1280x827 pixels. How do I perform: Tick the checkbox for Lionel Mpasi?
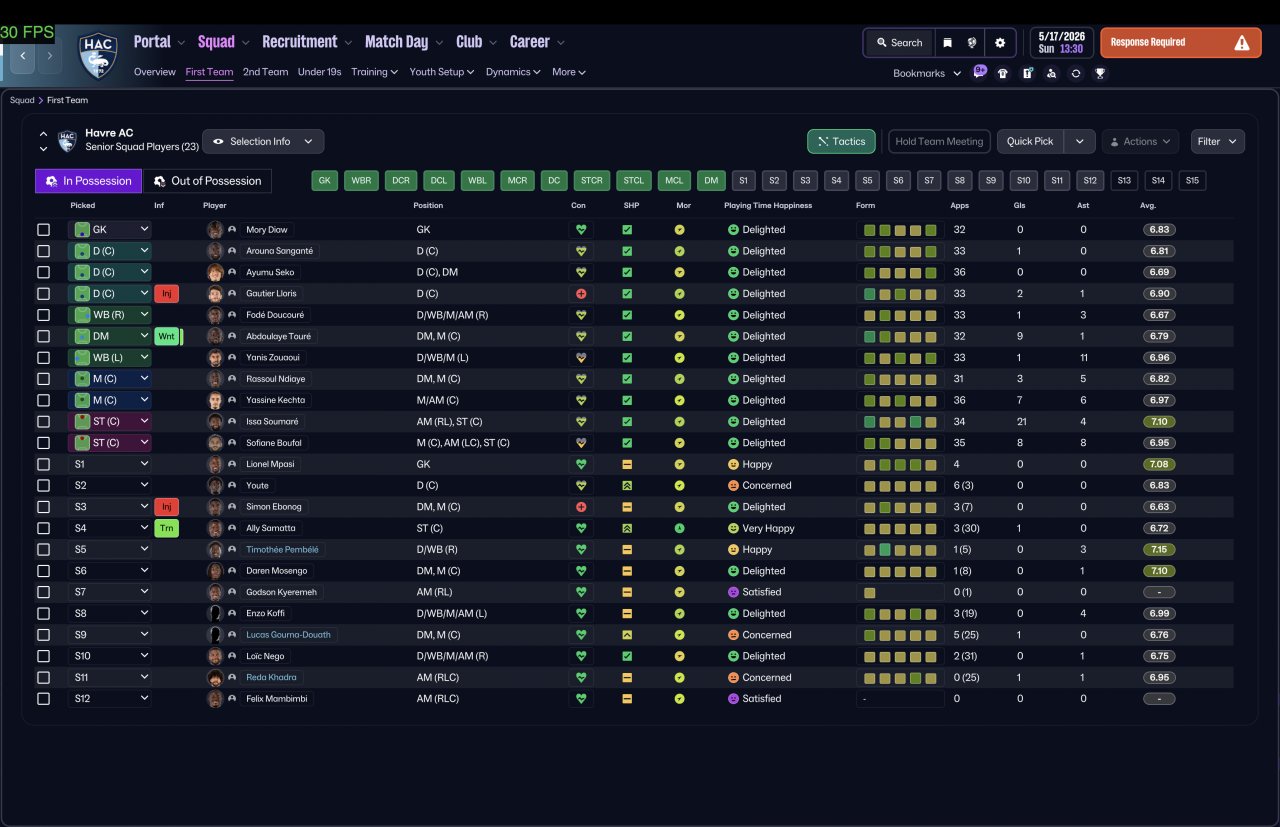[x=43, y=464]
